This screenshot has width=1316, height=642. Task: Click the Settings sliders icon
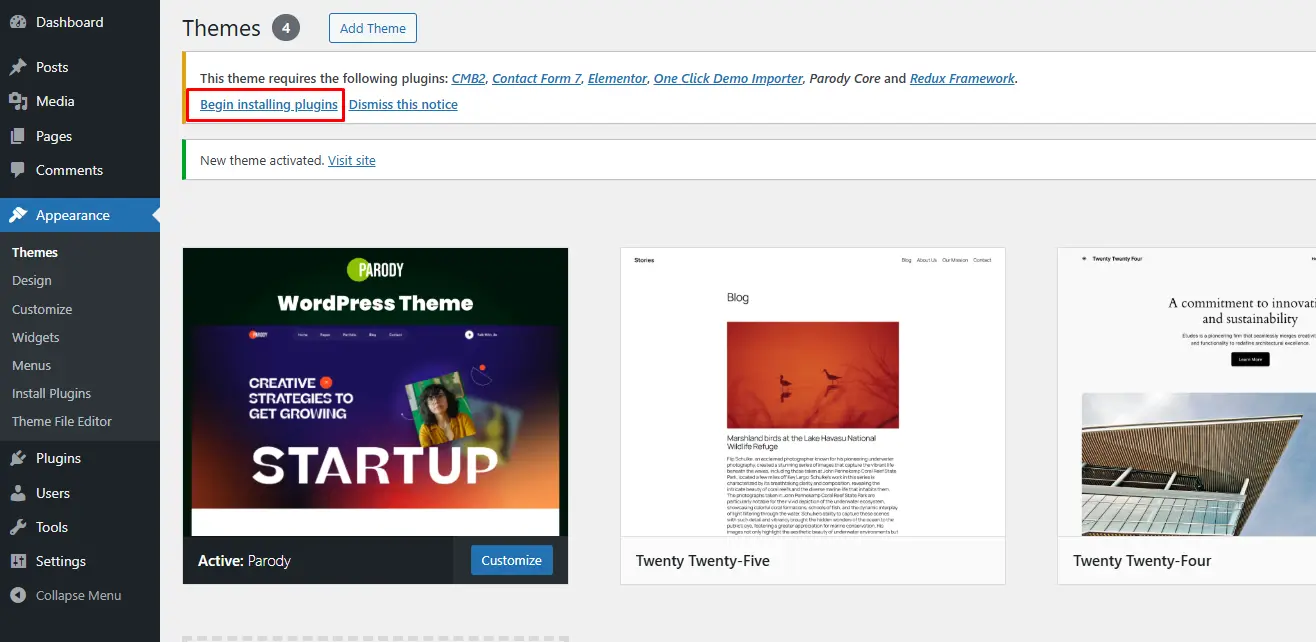pyautogui.click(x=18, y=561)
